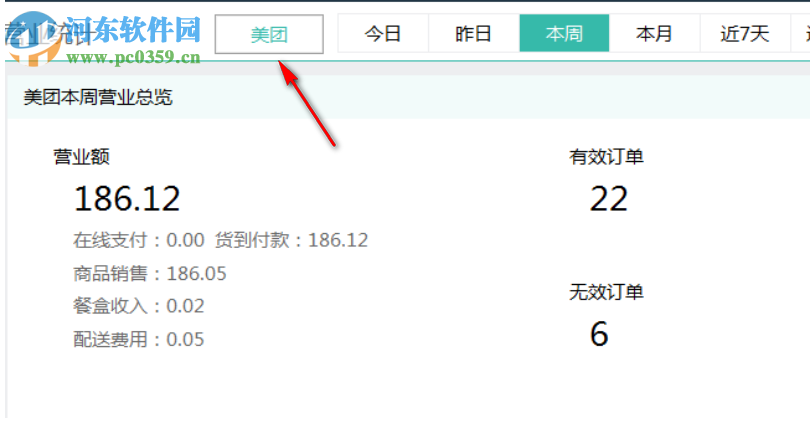Click the 配送费用：0.05 line
The height and width of the screenshot is (428, 810).
pos(138,339)
